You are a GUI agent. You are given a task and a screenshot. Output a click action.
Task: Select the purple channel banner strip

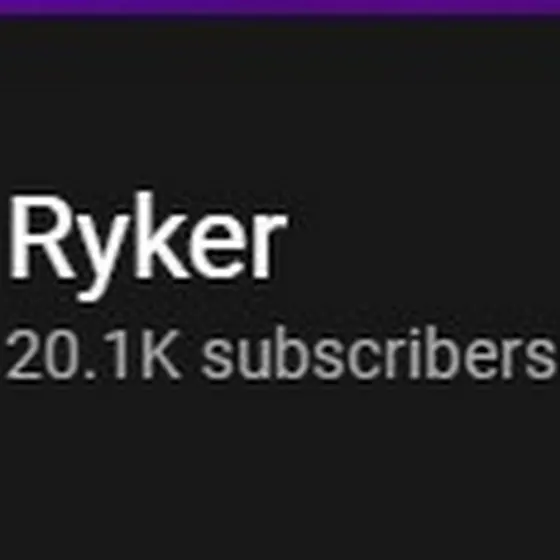click(x=280, y=7)
